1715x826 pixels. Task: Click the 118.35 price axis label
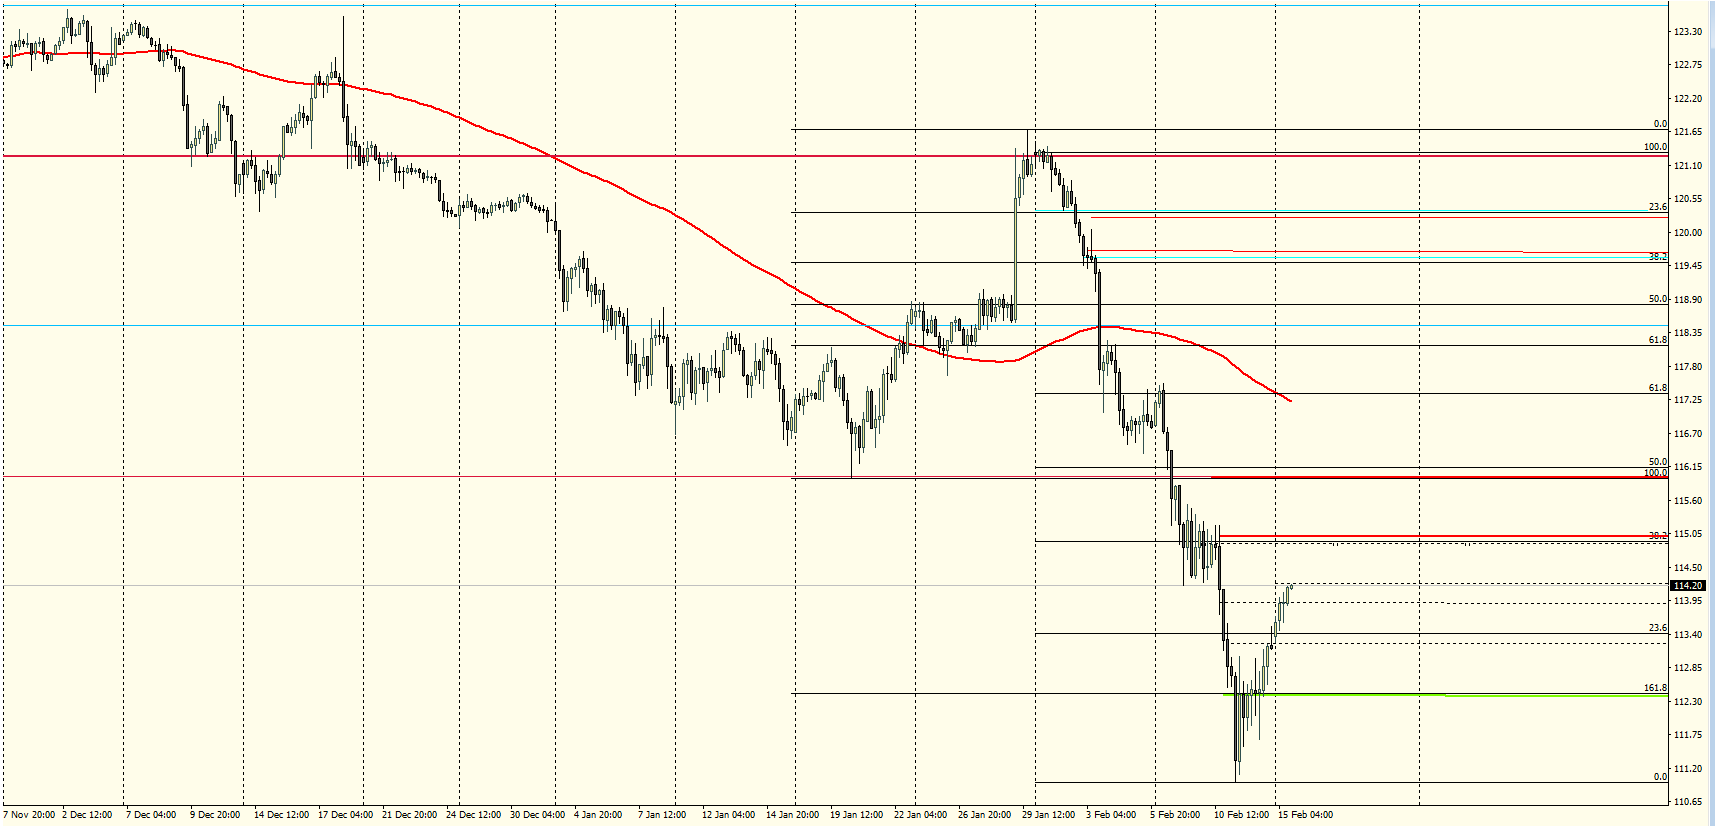pos(1688,333)
